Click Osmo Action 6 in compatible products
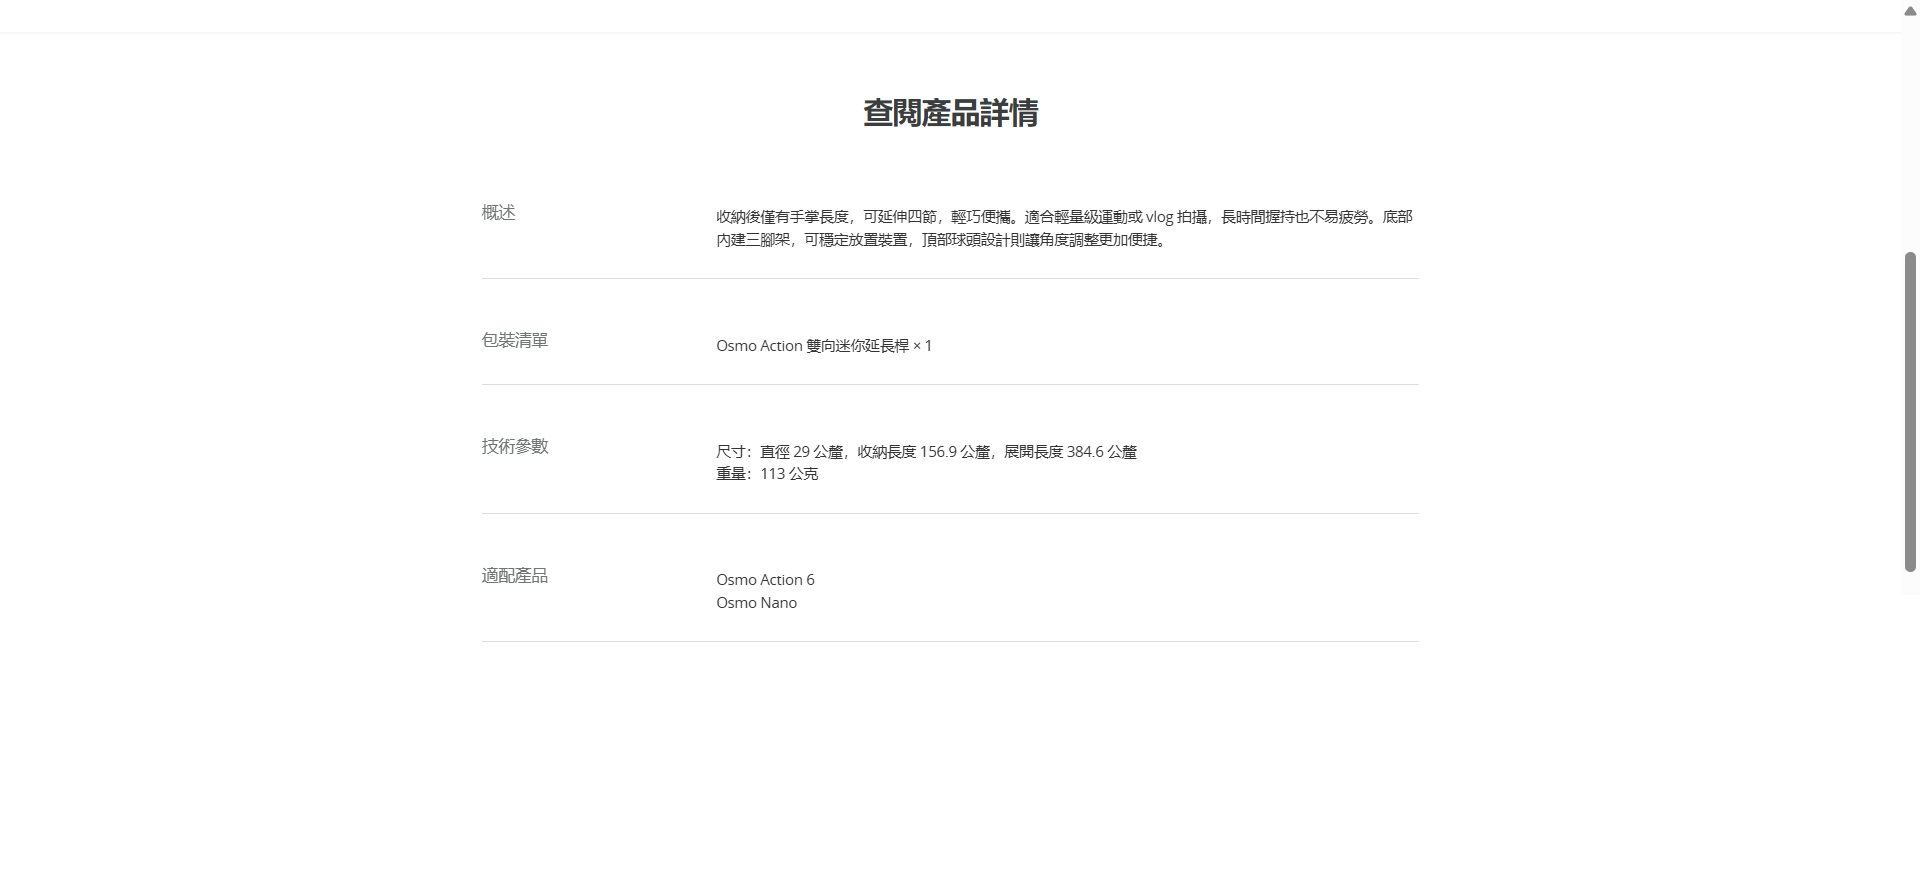1920x869 pixels. pyautogui.click(x=765, y=580)
